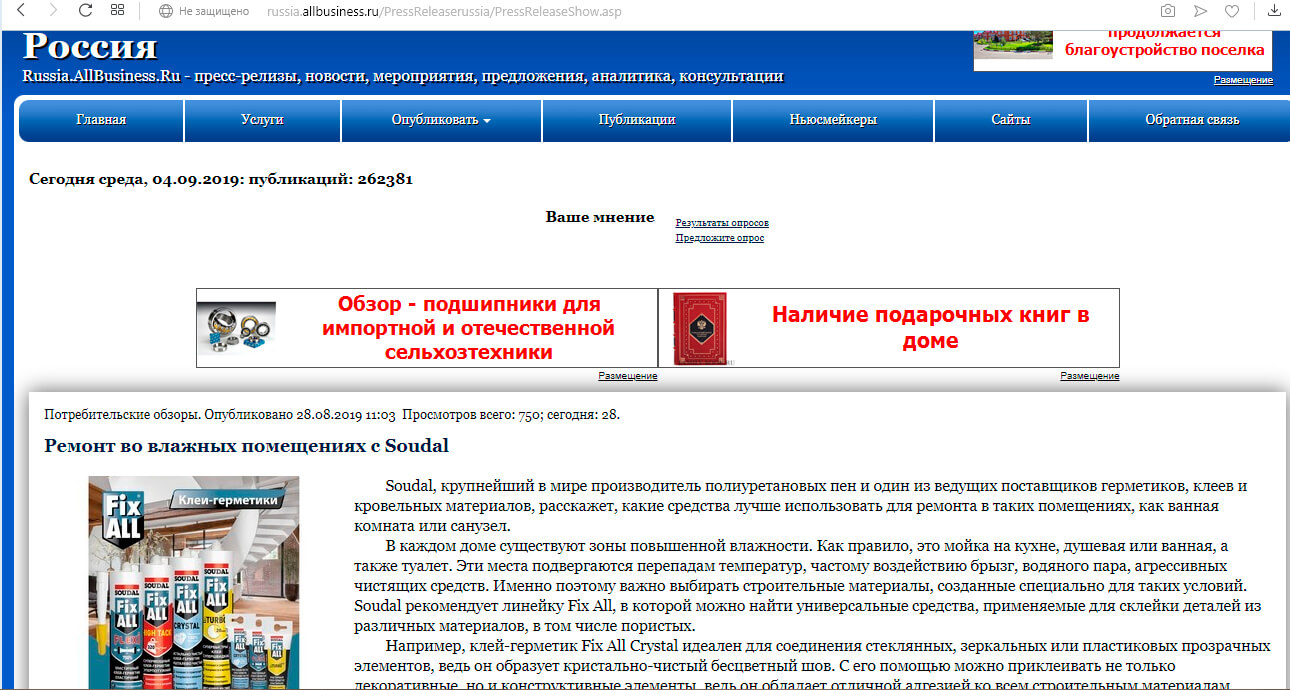Click Размещение link under gift books banner
1290x690 pixels.
pyautogui.click(x=1089, y=376)
